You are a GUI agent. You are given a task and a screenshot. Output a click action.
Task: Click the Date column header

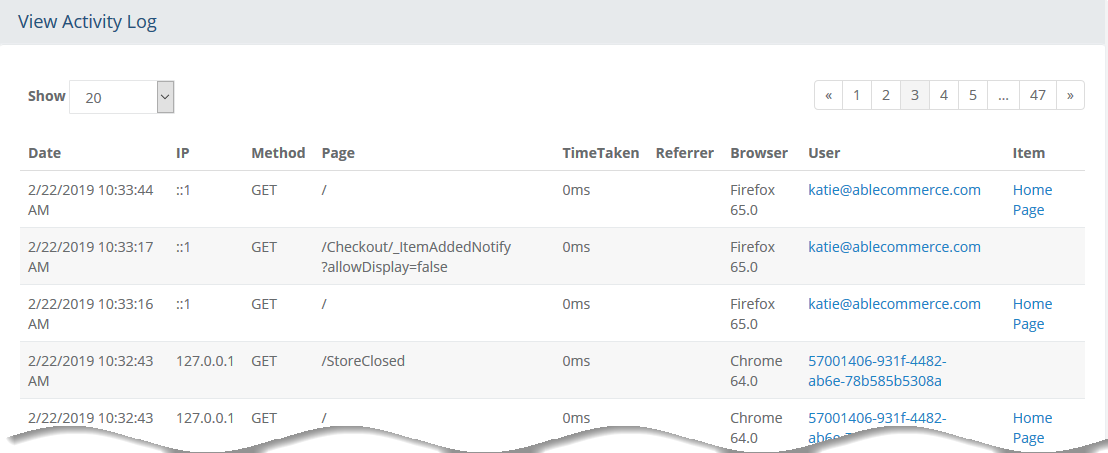pos(45,153)
